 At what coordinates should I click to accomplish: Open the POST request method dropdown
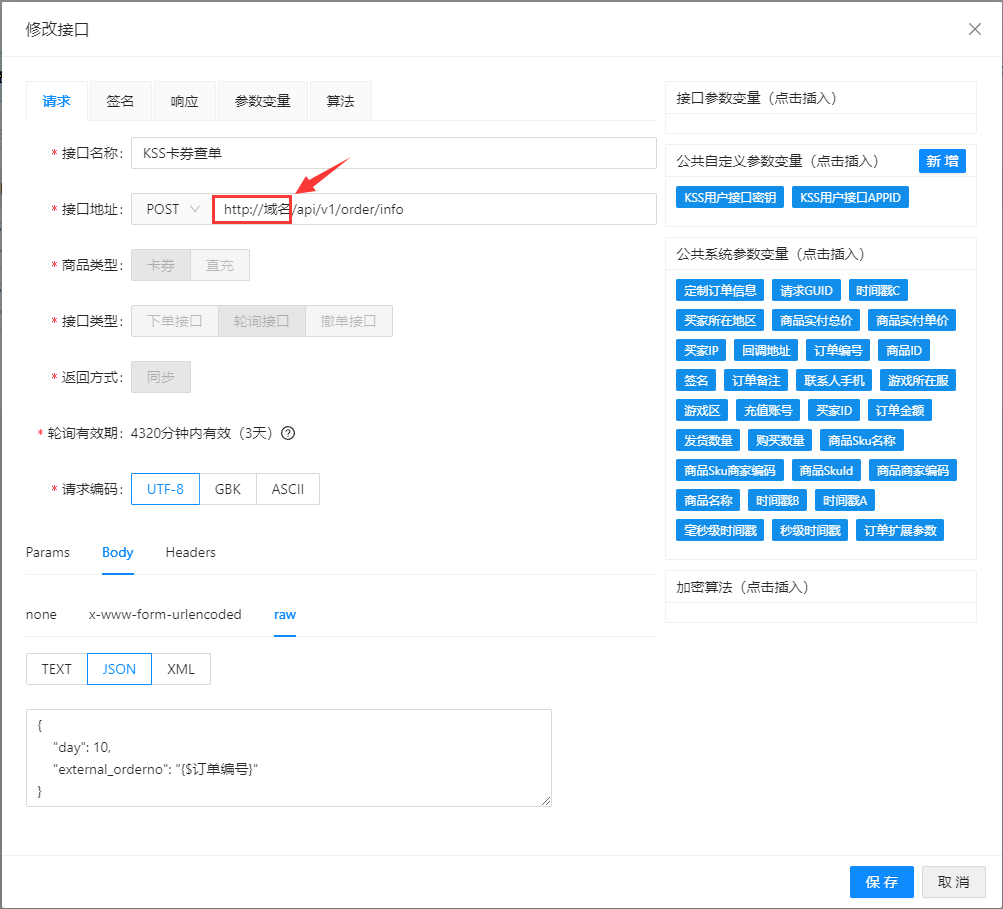point(172,209)
